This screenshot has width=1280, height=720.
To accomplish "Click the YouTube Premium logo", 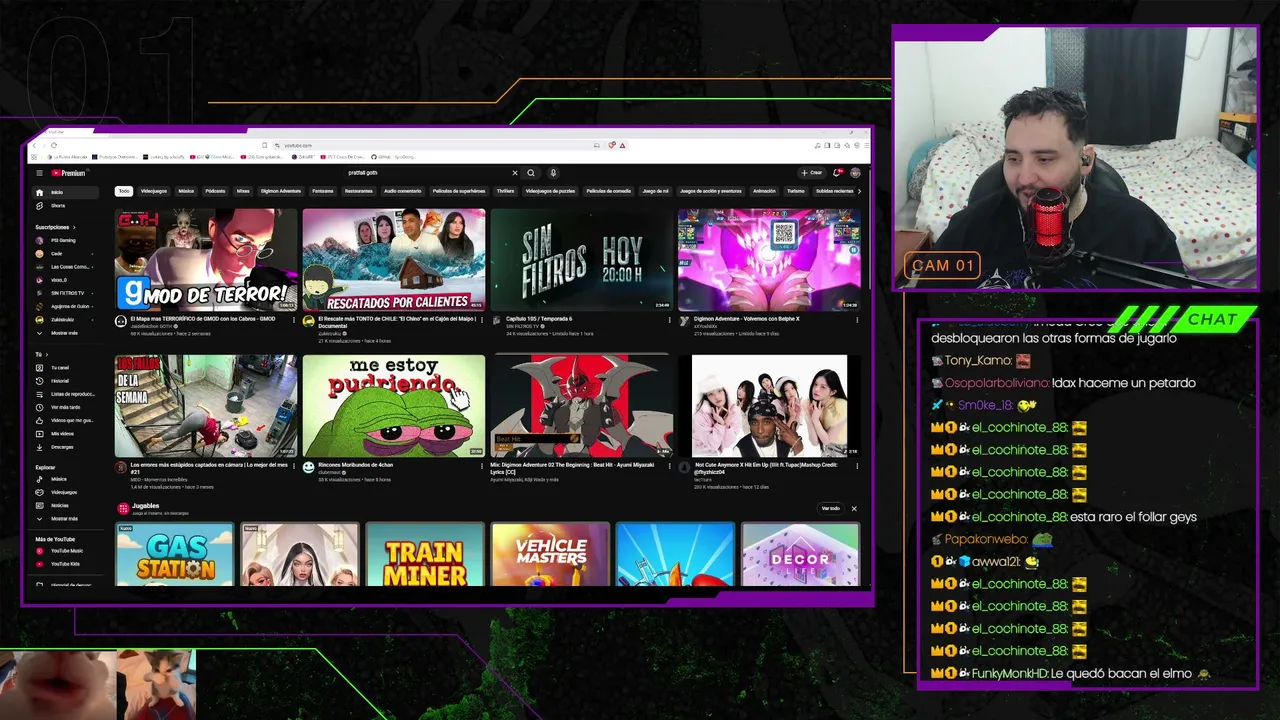I will point(68,173).
